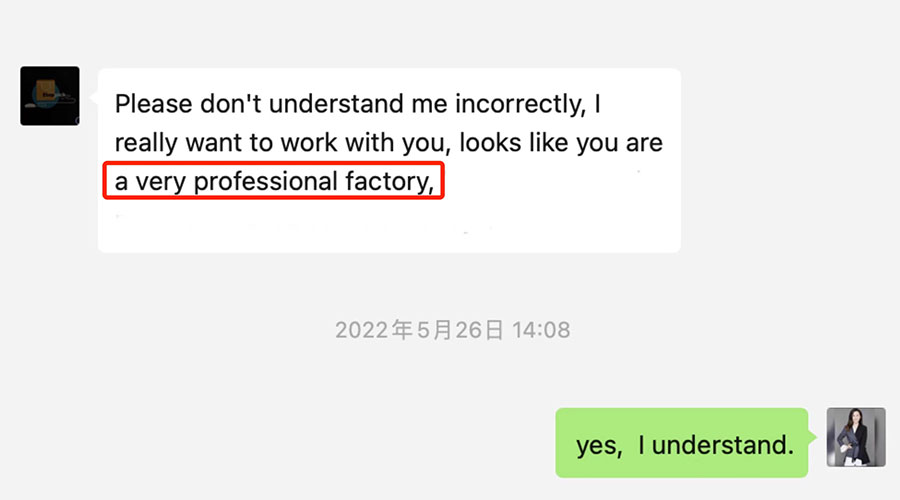The image size is (900, 500).
Task: Click the word "Please" in the message
Action: tap(150, 104)
